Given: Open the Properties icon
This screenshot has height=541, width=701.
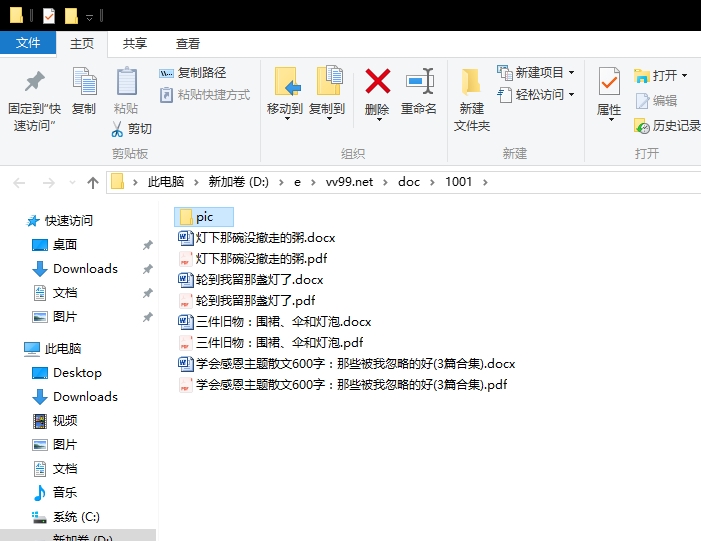Looking at the screenshot, I should pos(609,81).
